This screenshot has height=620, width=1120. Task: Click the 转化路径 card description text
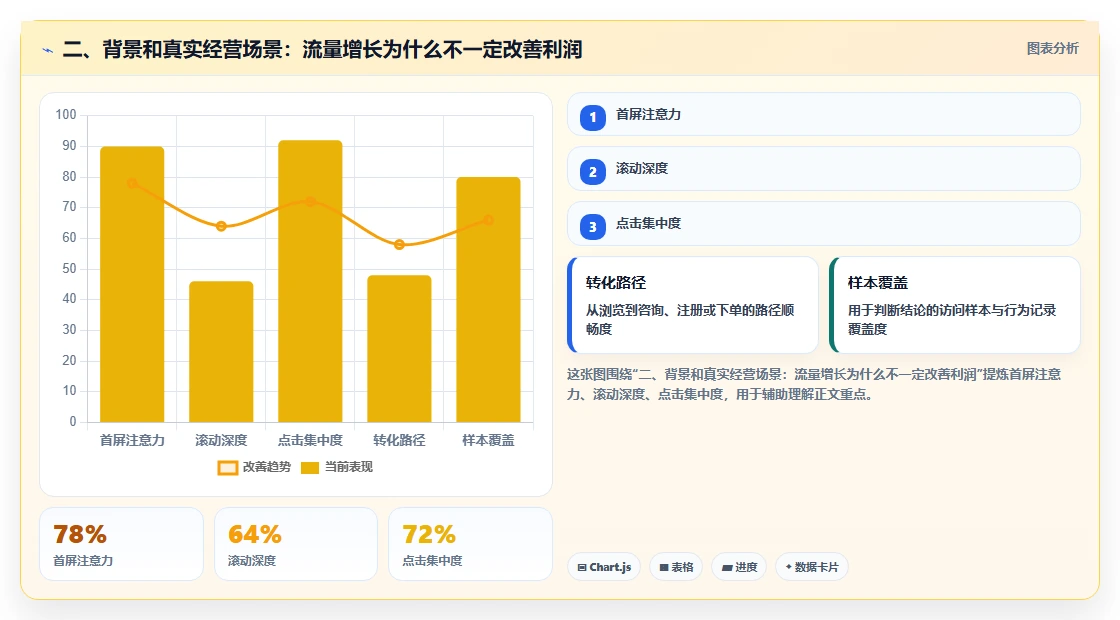tap(690, 319)
